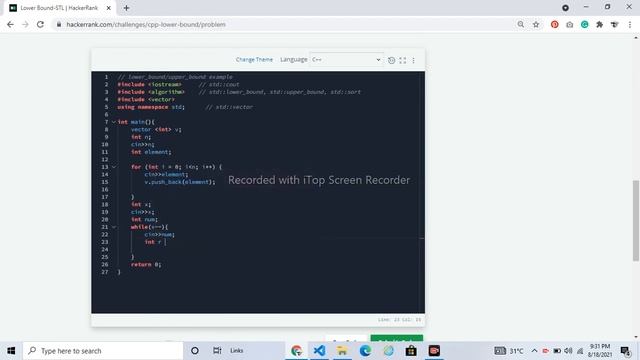640x360 pixels.
Task: Click line 26 return 0 statement
Action: coord(146,264)
